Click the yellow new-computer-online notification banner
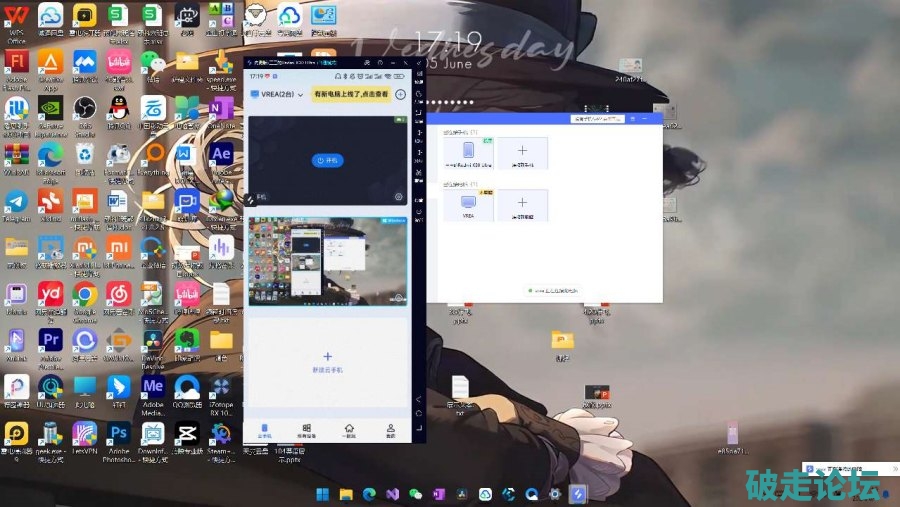Image resolution: width=900 pixels, height=507 pixels. pos(350,94)
